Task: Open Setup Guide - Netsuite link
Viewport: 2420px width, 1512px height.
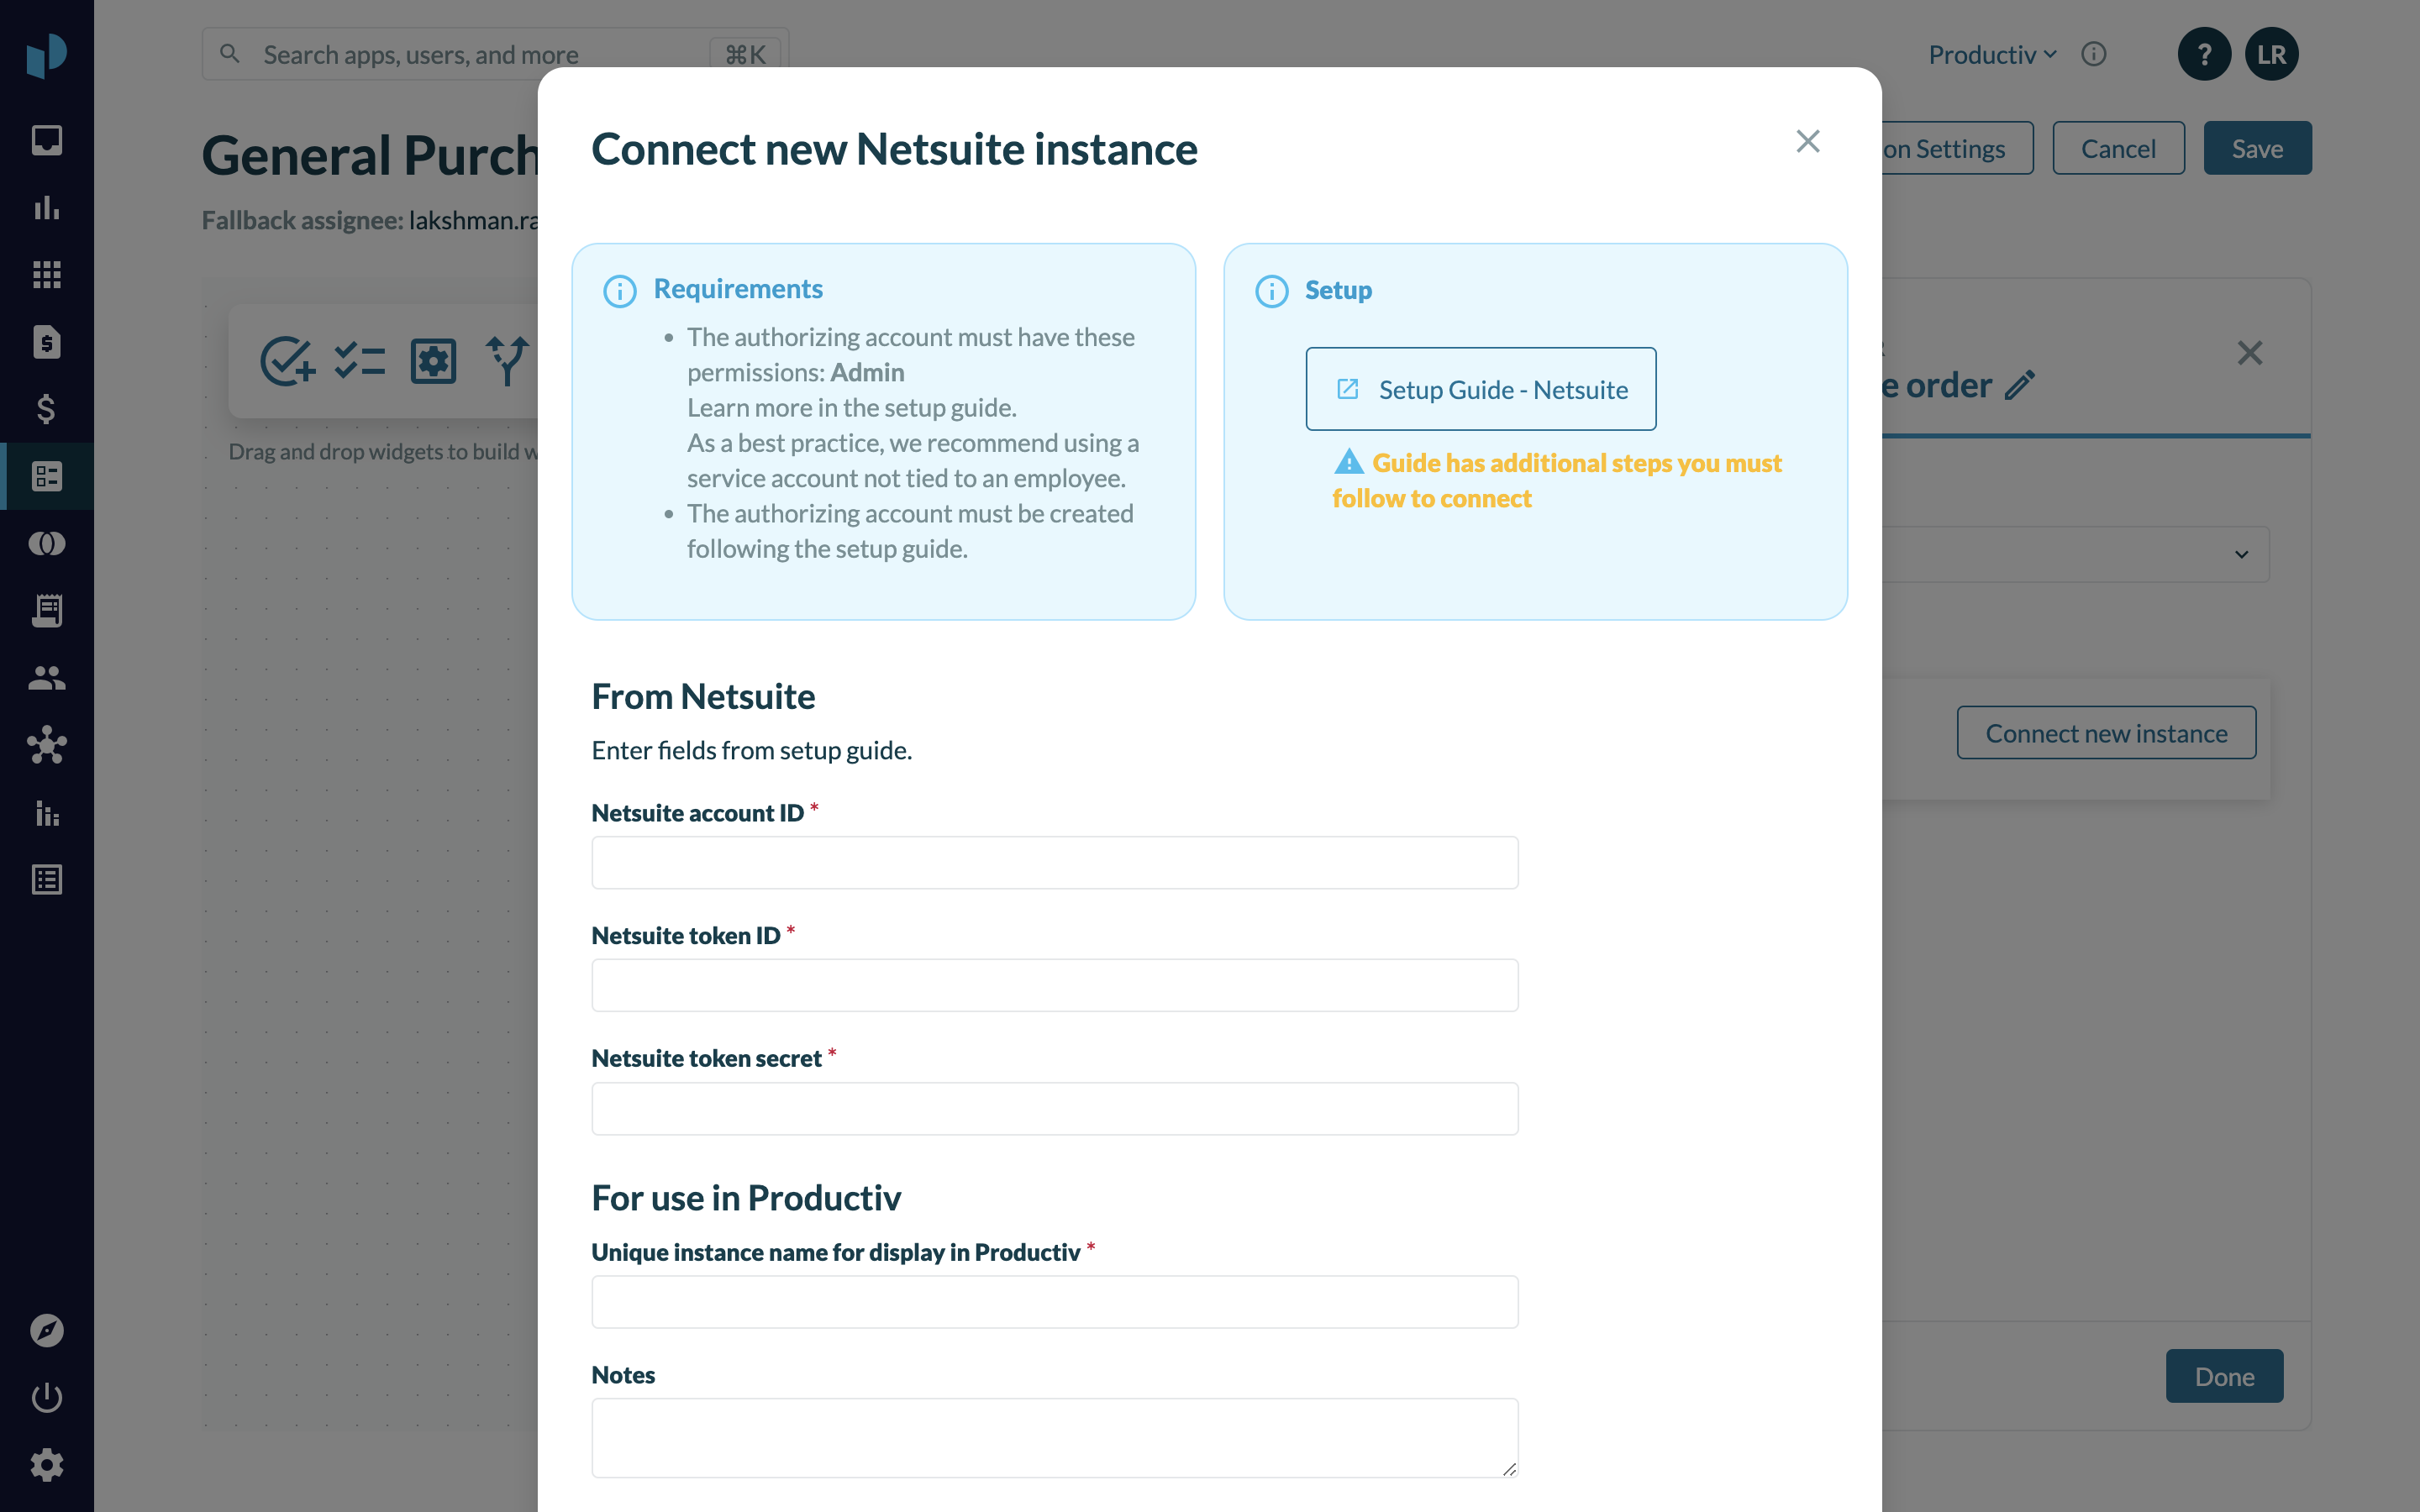Action: point(1480,389)
